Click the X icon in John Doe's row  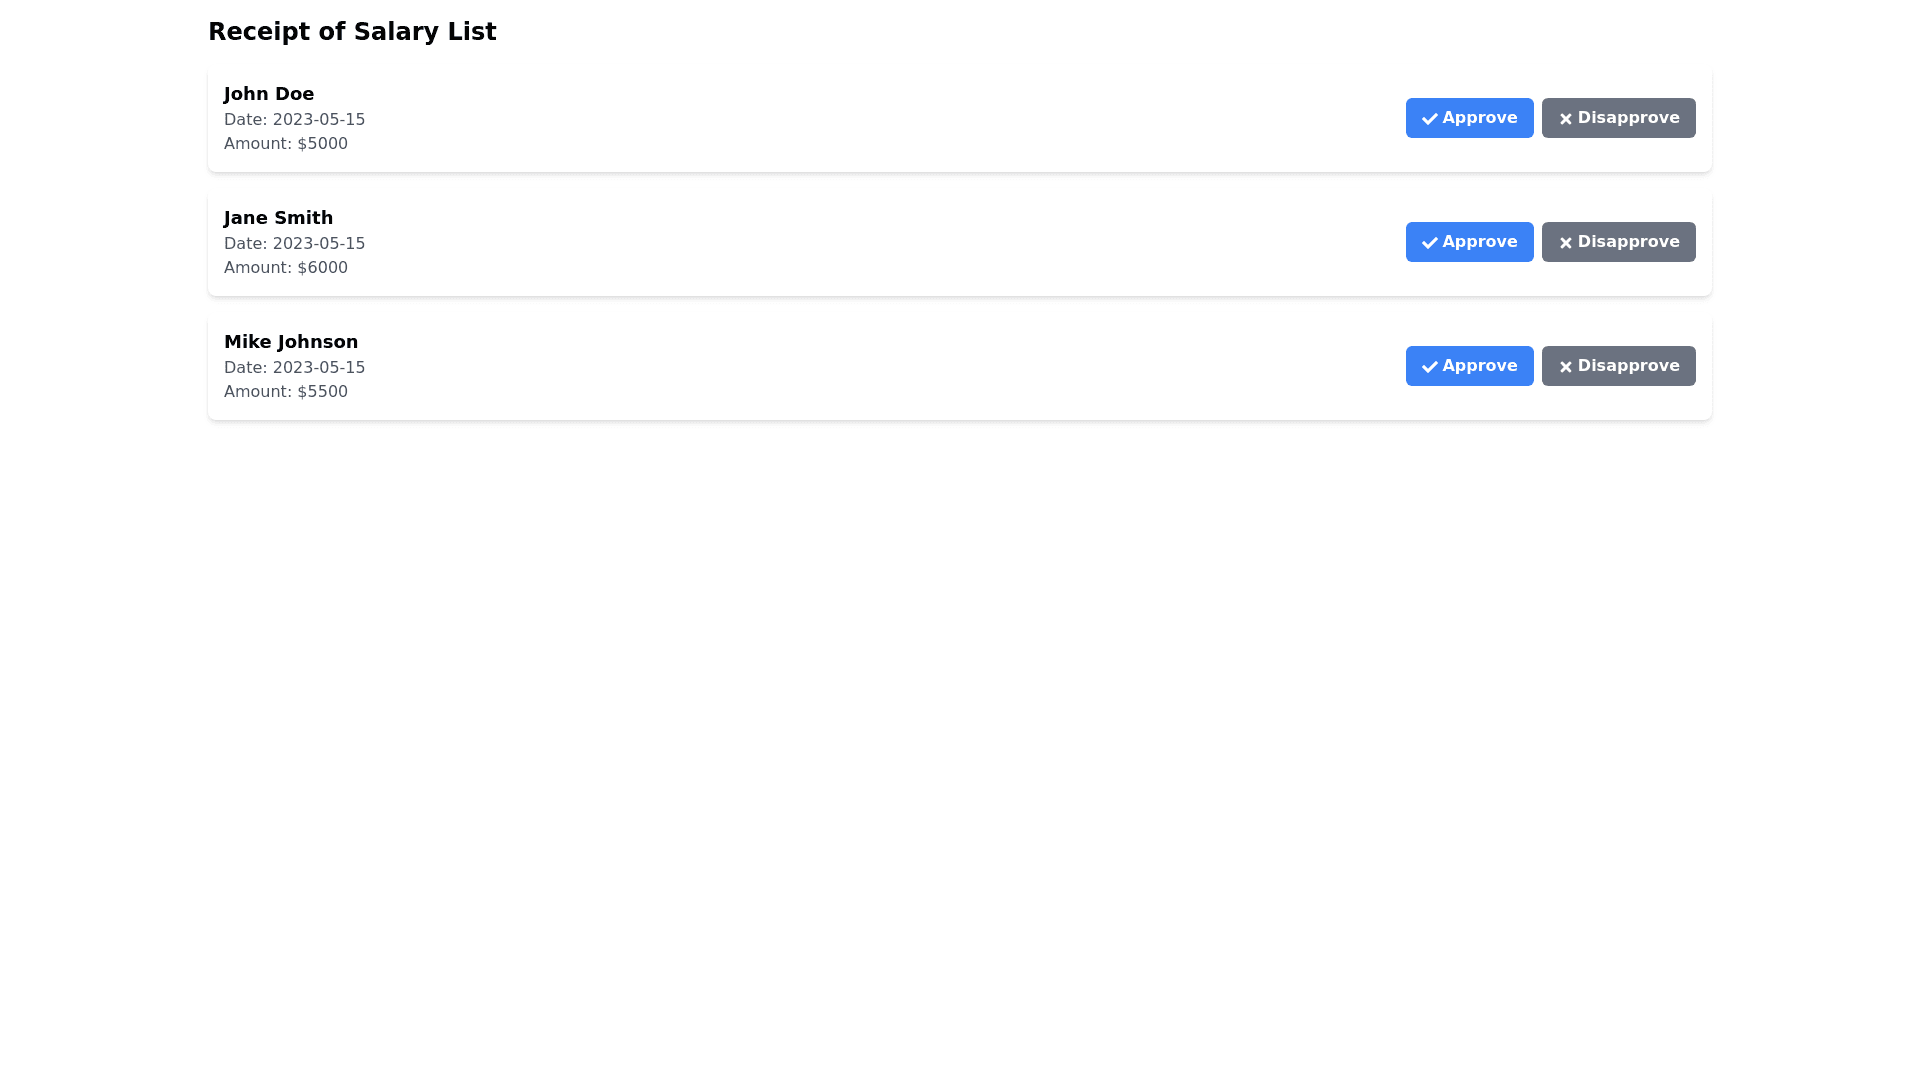click(x=1565, y=119)
